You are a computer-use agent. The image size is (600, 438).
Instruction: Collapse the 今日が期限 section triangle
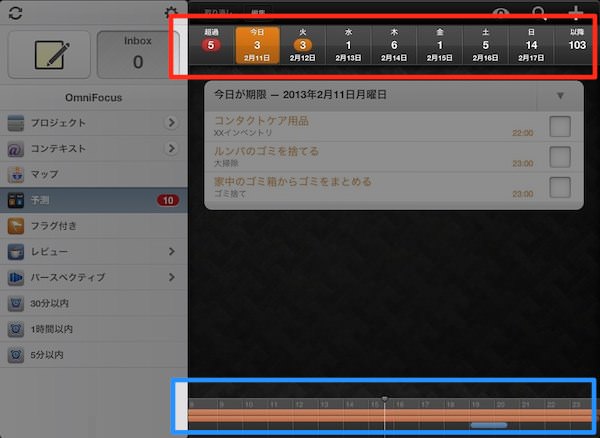pos(560,96)
